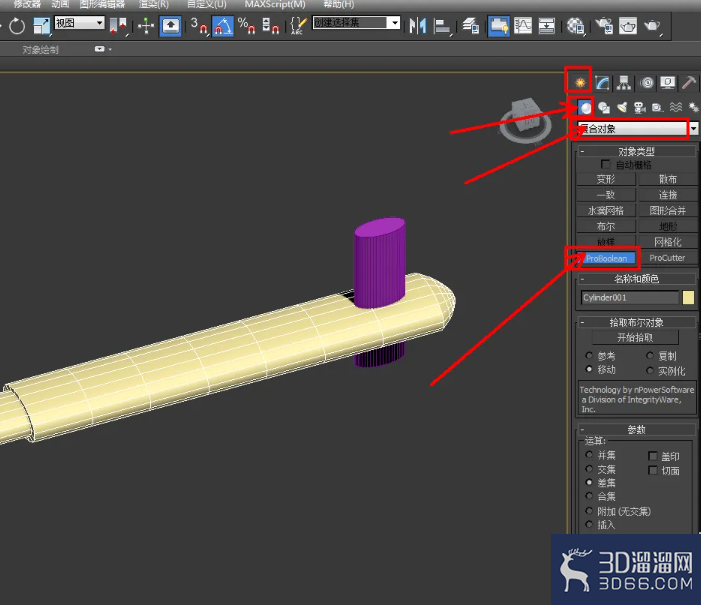
Task: Click the Select and Manipulate icon
Action: tap(146, 25)
